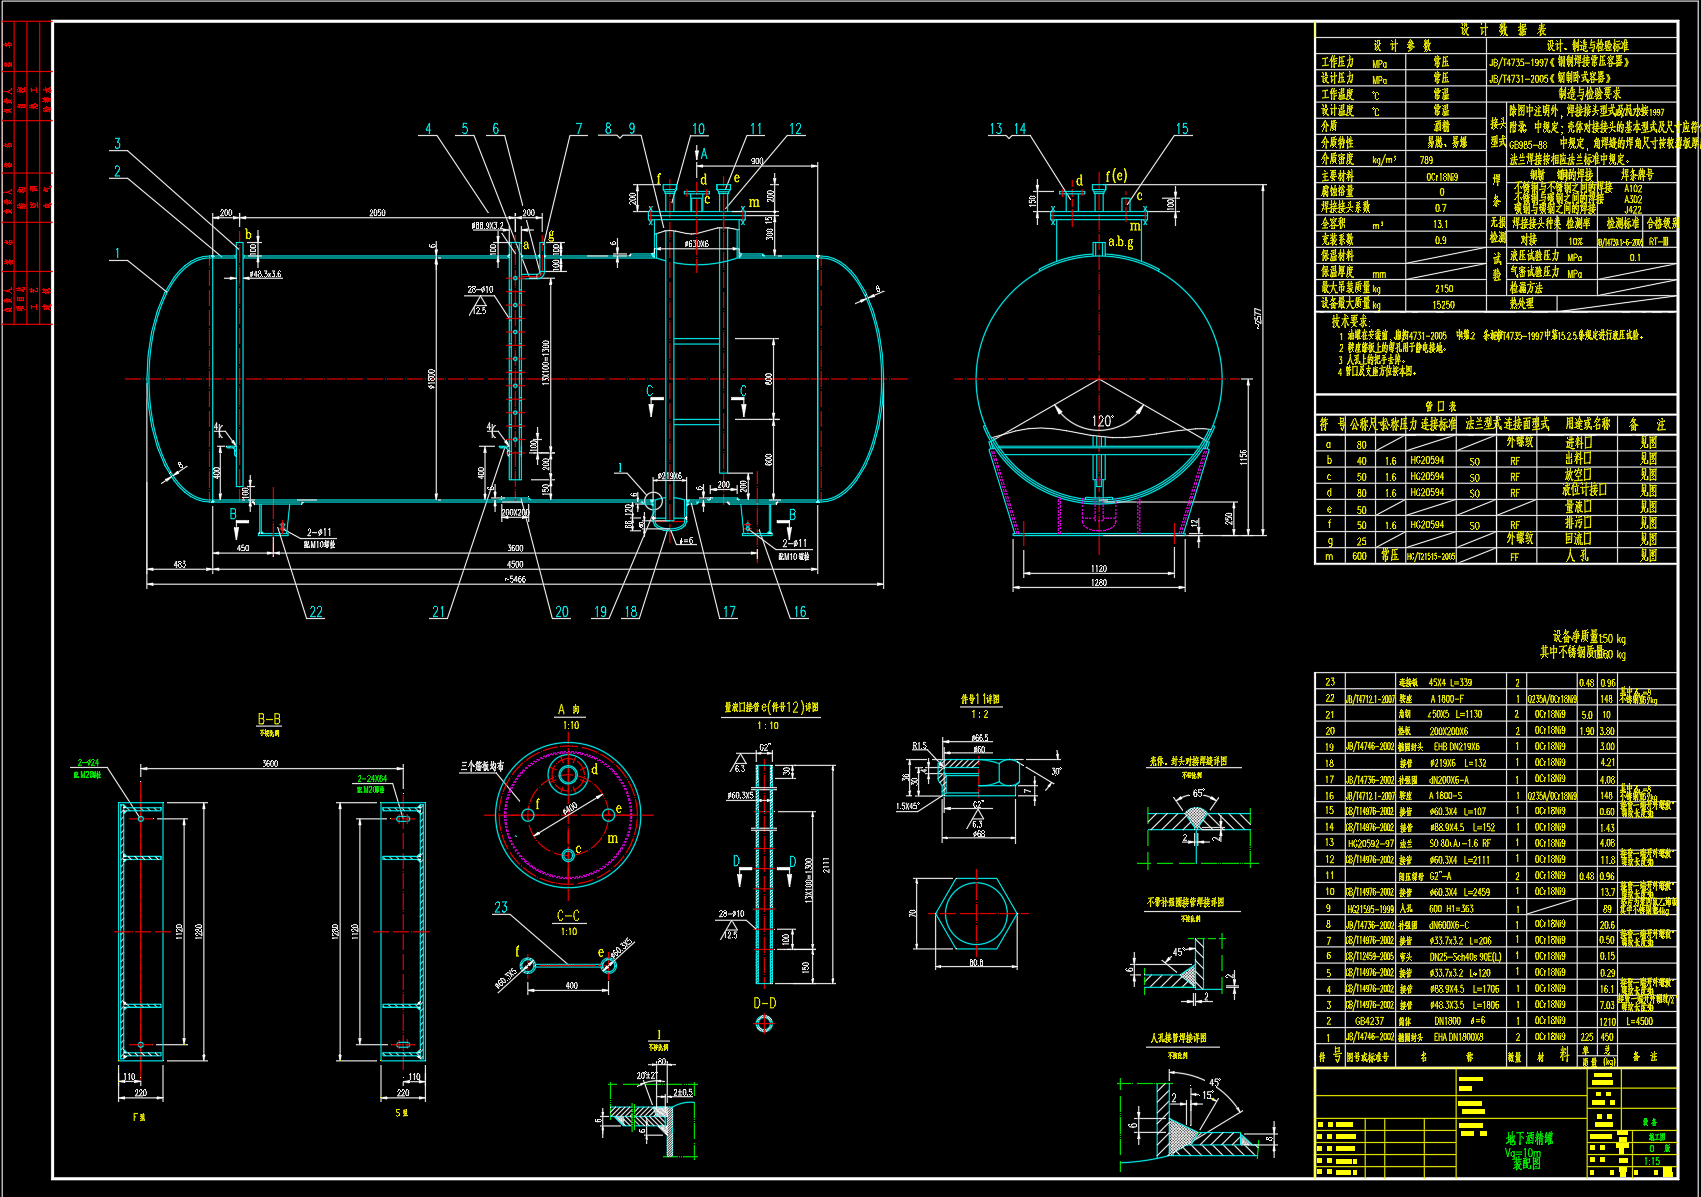This screenshot has width=1701, height=1197.
Task: Select callout number 23 near C-C view
Action: pyautogui.click(x=501, y=908)
